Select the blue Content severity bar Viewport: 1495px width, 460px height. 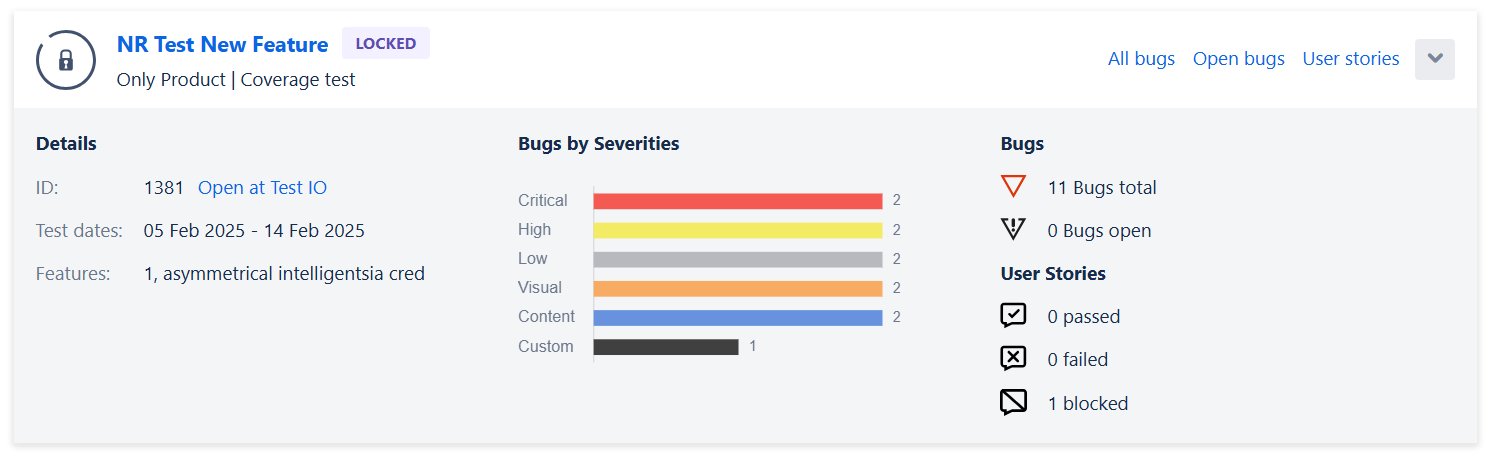(738, 317)
